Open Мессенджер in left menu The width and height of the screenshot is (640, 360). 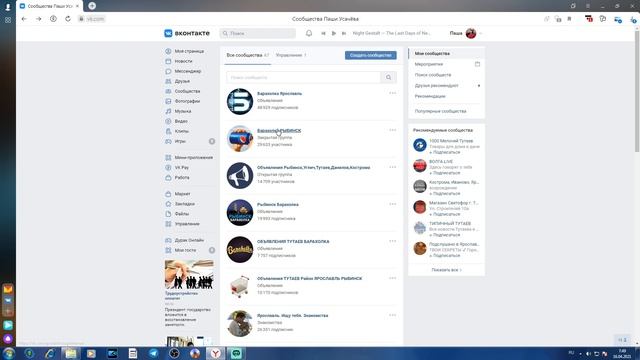189,71
